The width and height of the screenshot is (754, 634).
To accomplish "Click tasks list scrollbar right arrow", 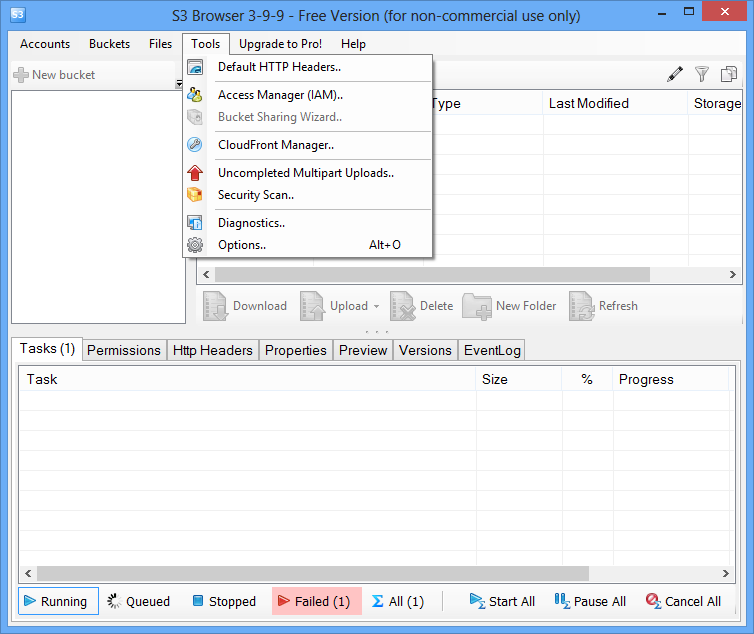I will click(726, 573).
